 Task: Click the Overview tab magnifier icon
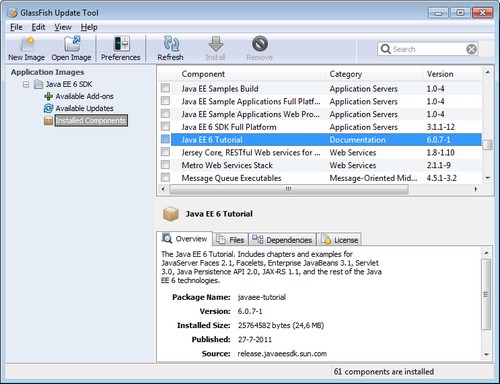coord(167,238)
